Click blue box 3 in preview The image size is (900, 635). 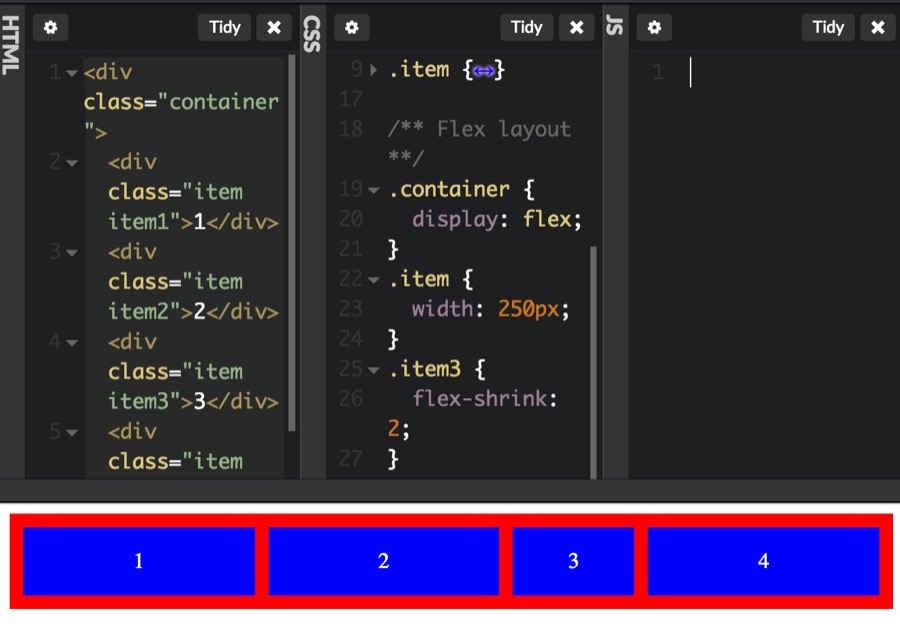click(x=573, y=561)
